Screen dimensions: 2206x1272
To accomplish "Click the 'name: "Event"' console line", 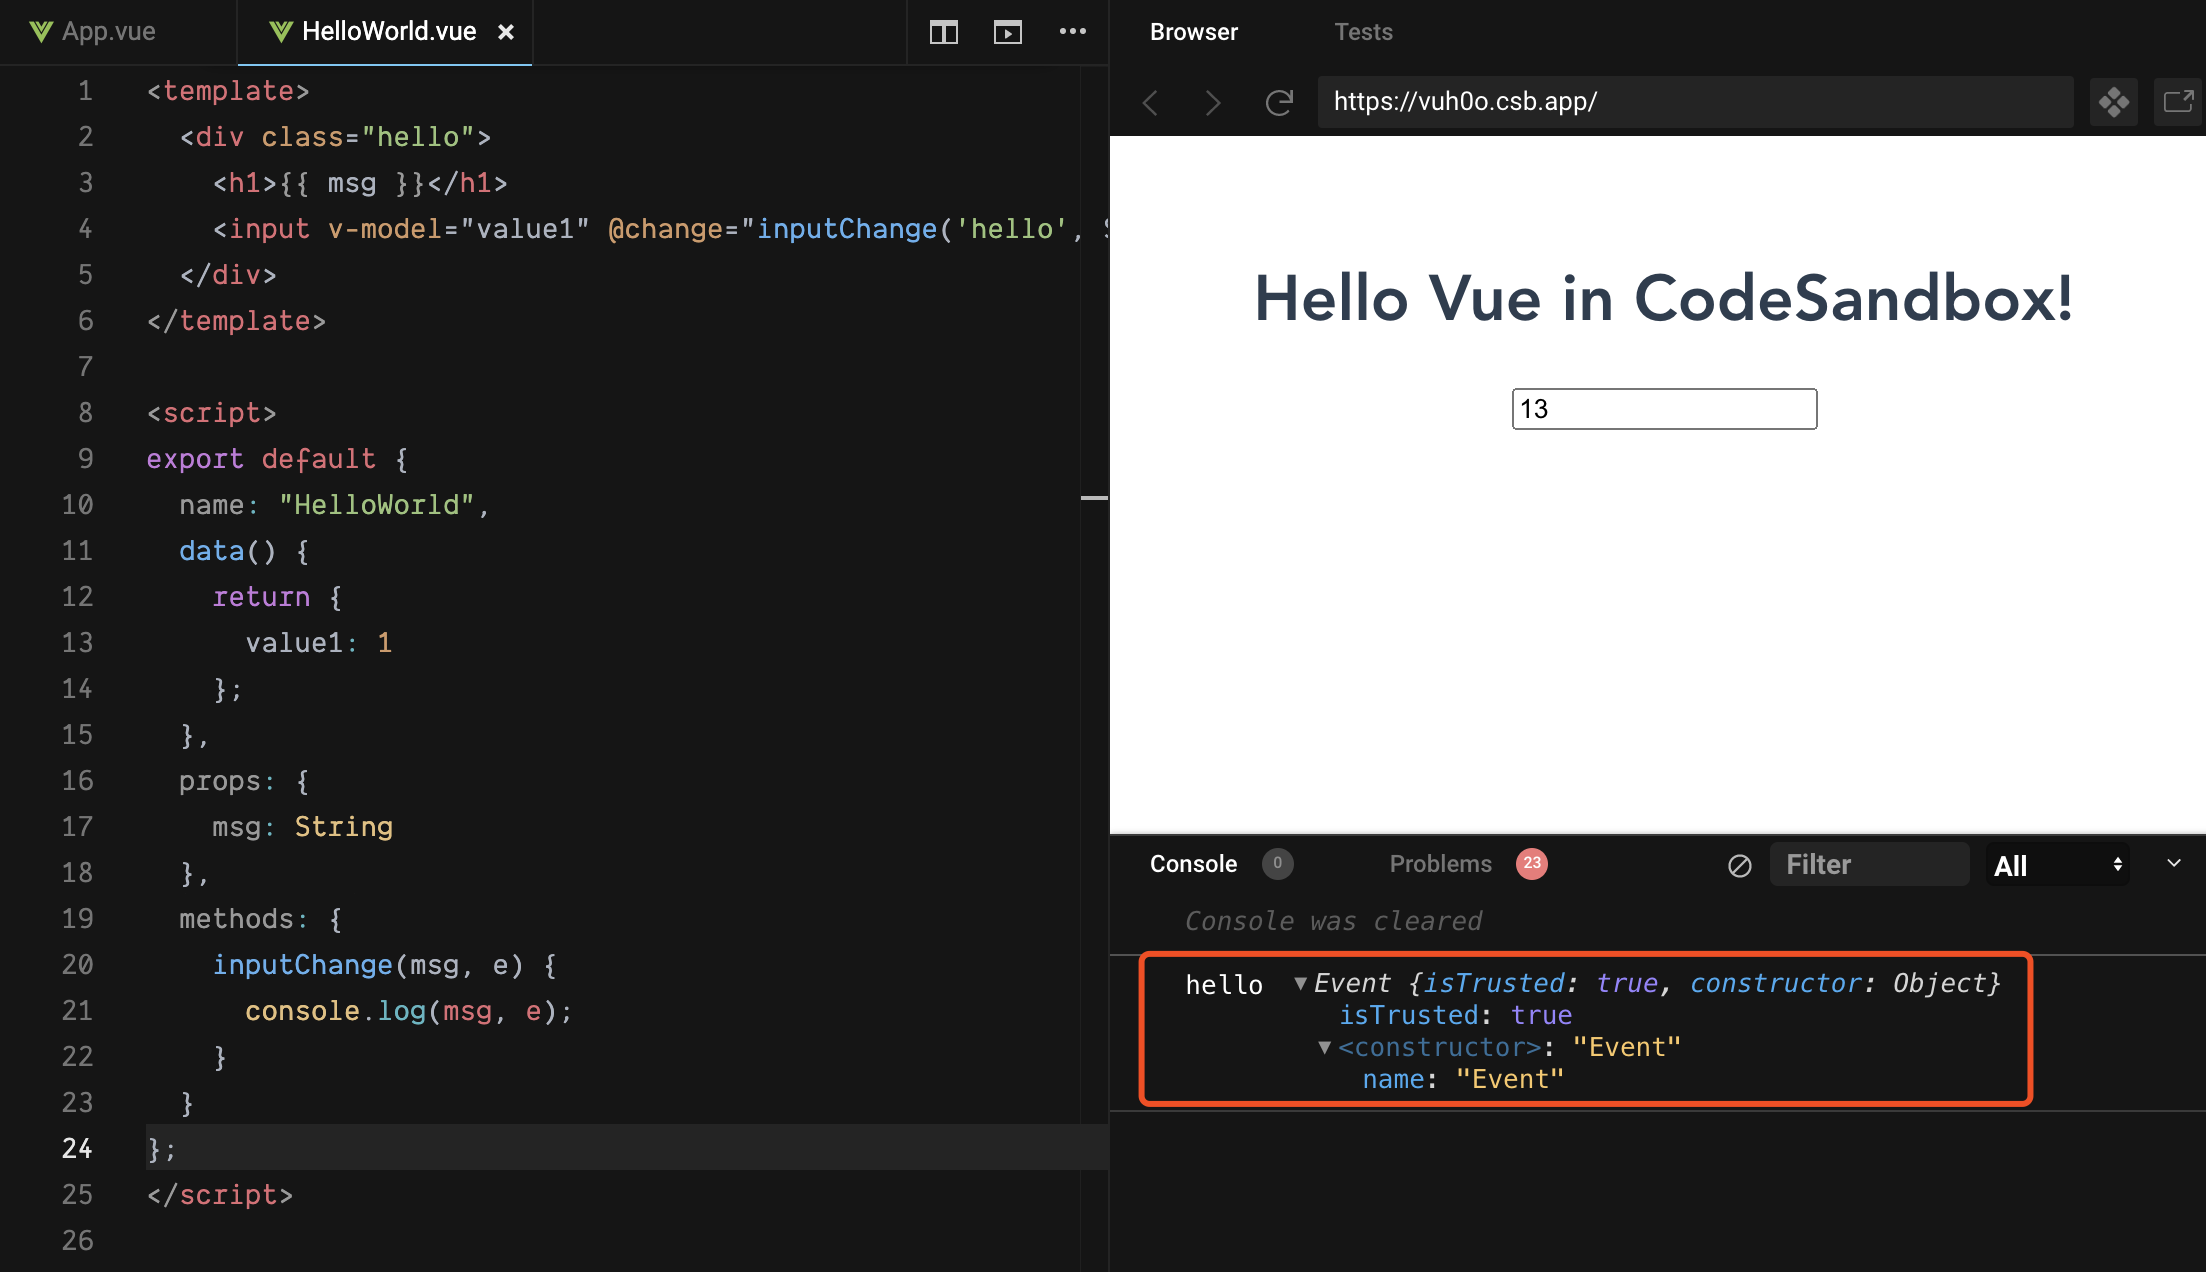I will coord(1463,1080).
